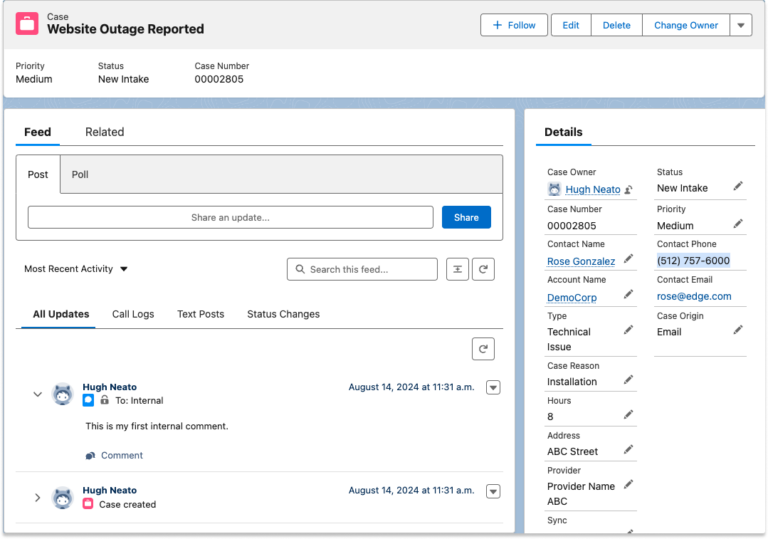Open the Most Recent Activity sort dropdown
Screen dimensions: 768x539
[x=77, y=269]
